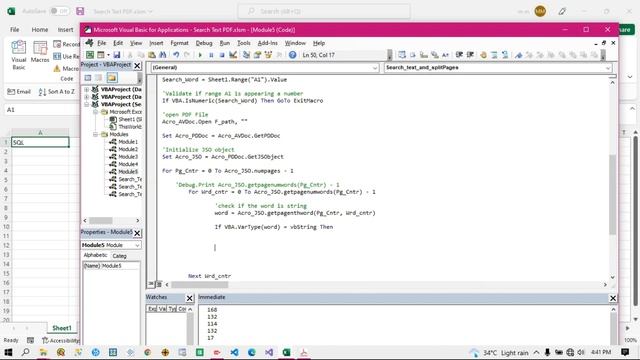Click the Macros ribbon button in Excel
This screenshot has height=360, width=640.
(x=40, y=52)
